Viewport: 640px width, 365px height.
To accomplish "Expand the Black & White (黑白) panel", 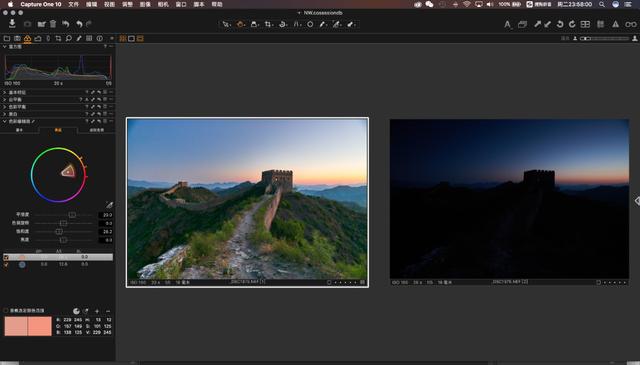I will click(4, 114).
